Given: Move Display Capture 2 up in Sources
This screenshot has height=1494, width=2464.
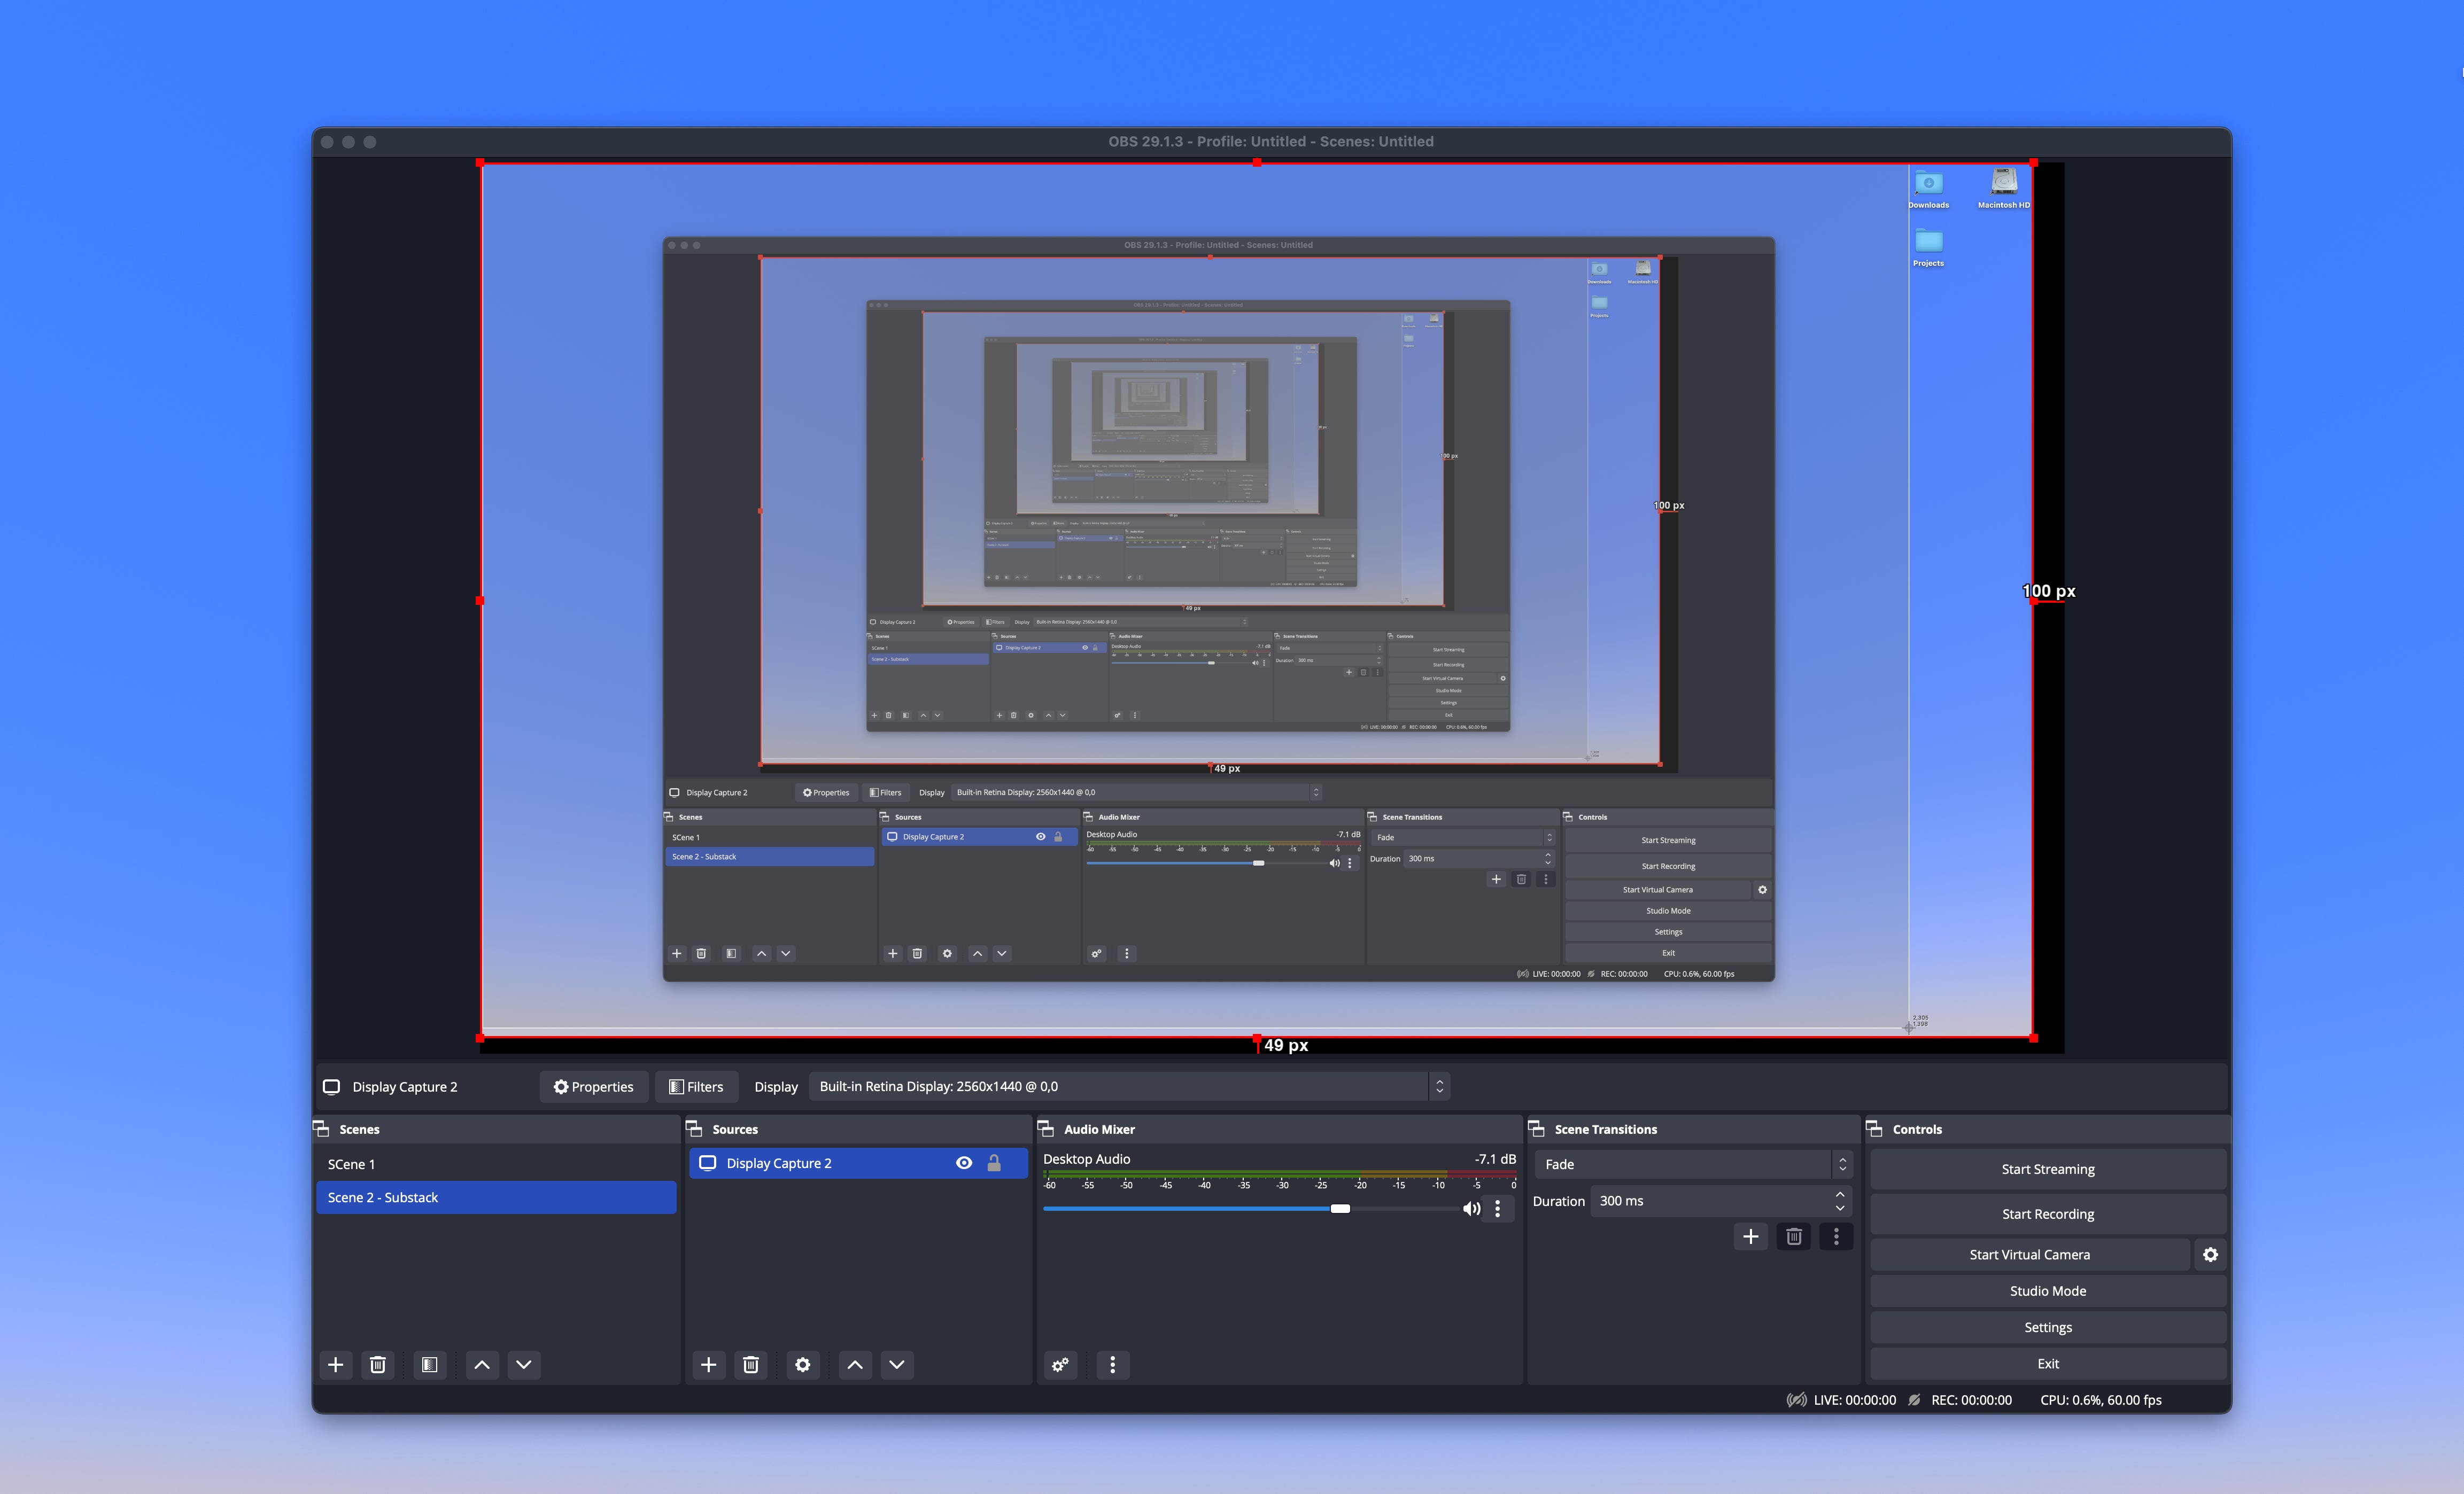Looking at the screenshot, I should [x=855, y=1364].
